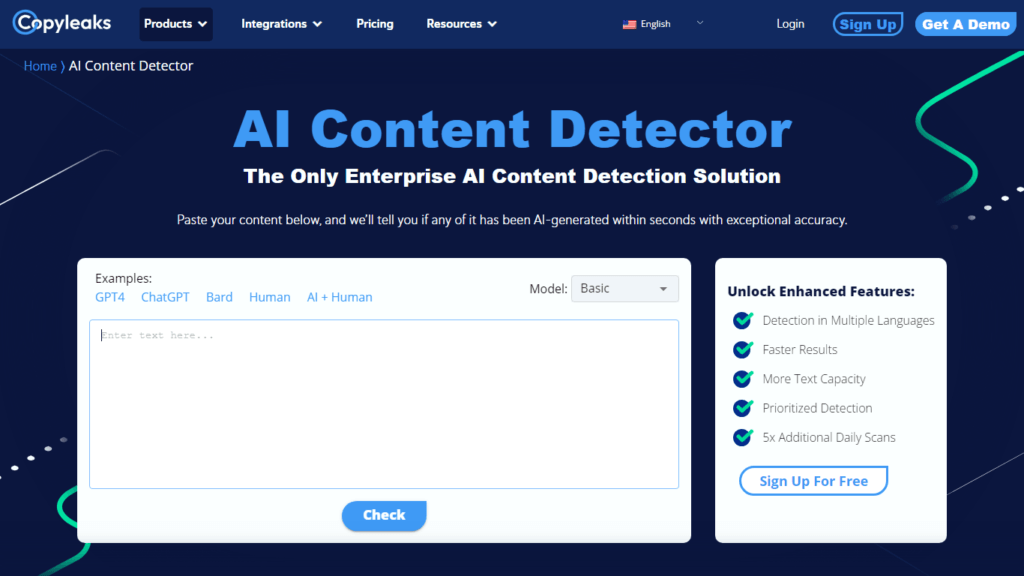Click the checkmark beside More Text Capacity
The image size is (1024, 576).
[743, 378]
